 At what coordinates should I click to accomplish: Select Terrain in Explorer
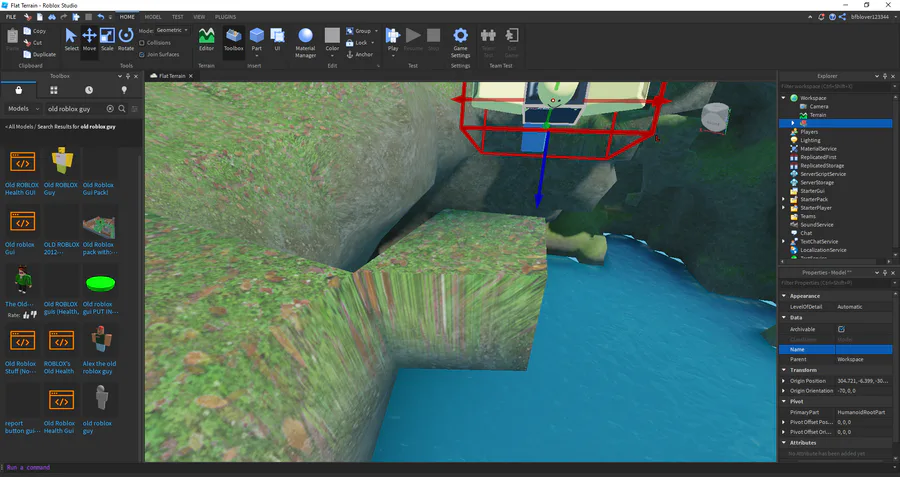pyautogui.click(x=817, y=115)
